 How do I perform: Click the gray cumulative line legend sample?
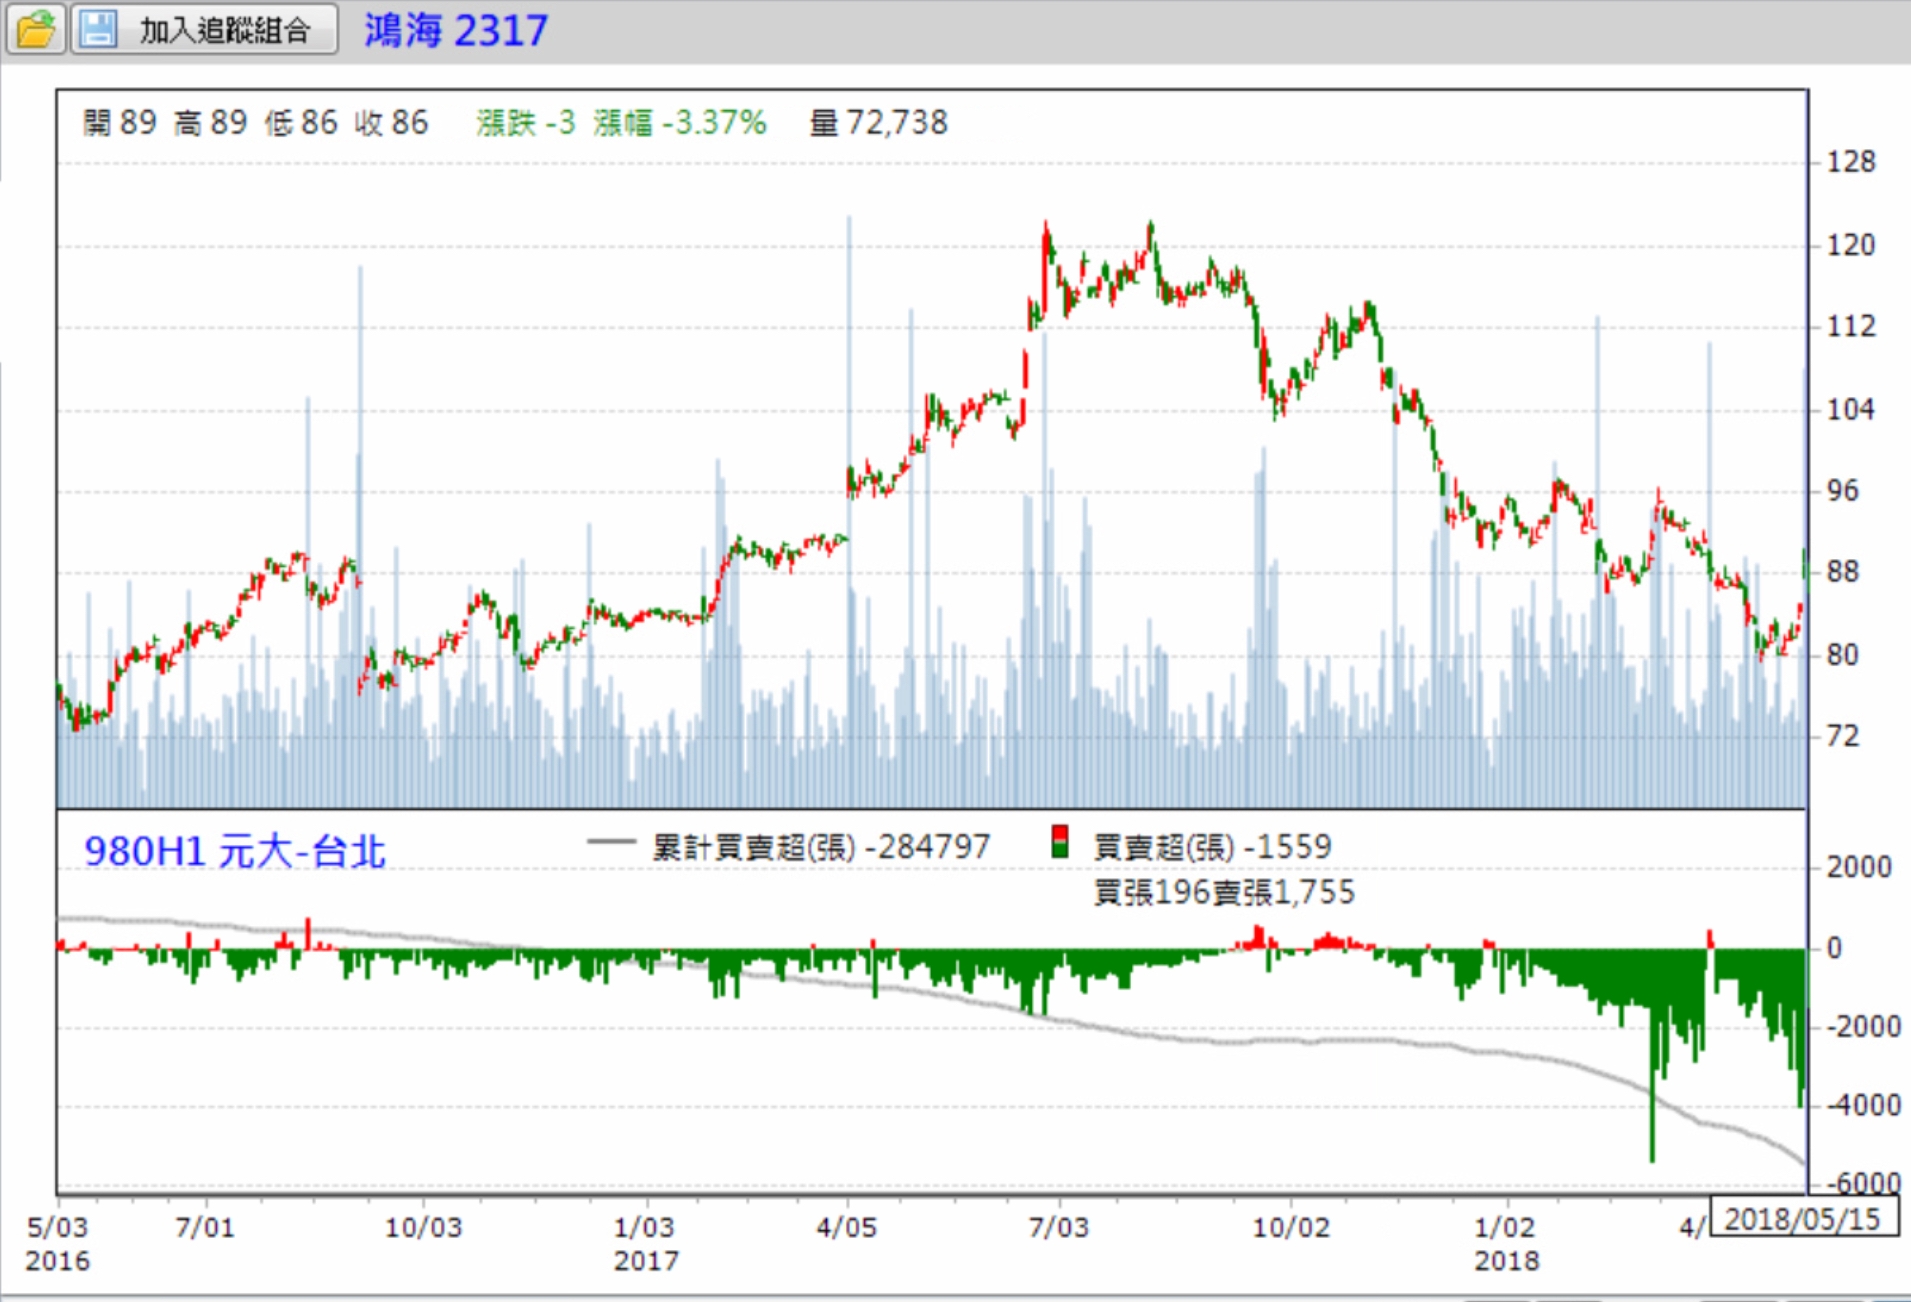click(611, 842)
